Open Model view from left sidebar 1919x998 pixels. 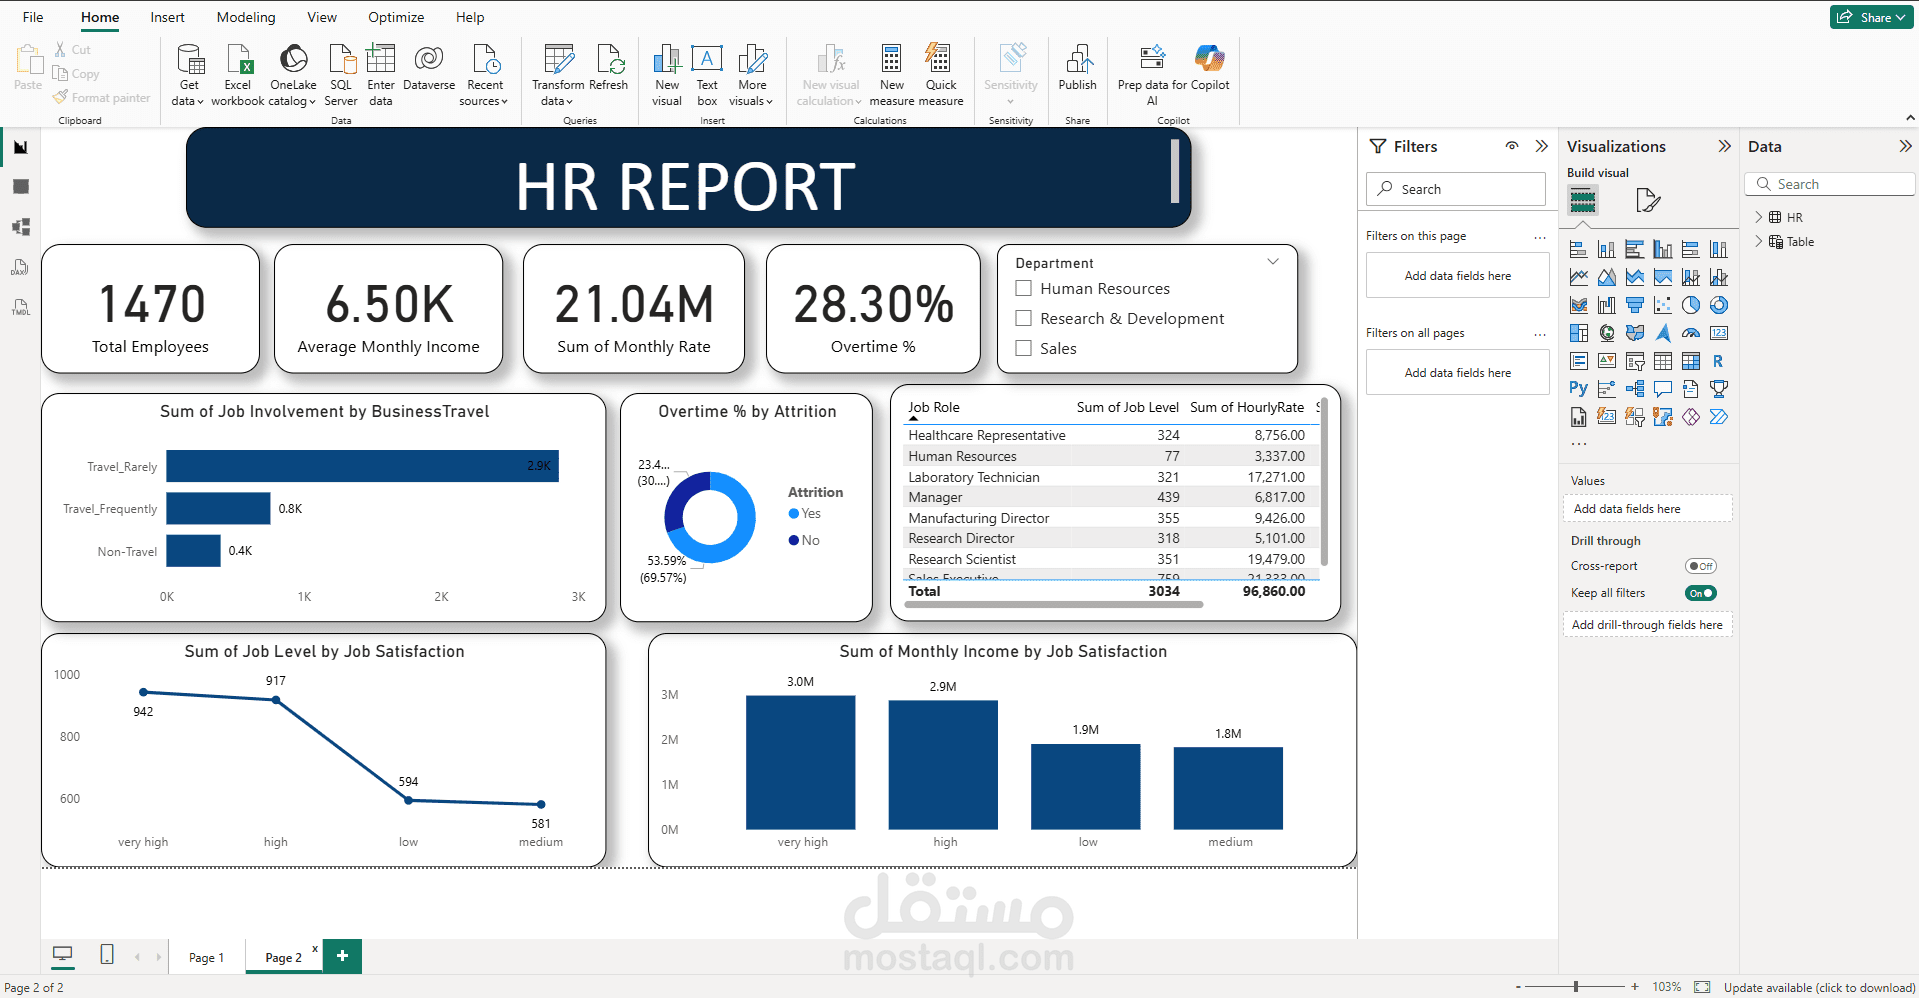pos(20,227)
